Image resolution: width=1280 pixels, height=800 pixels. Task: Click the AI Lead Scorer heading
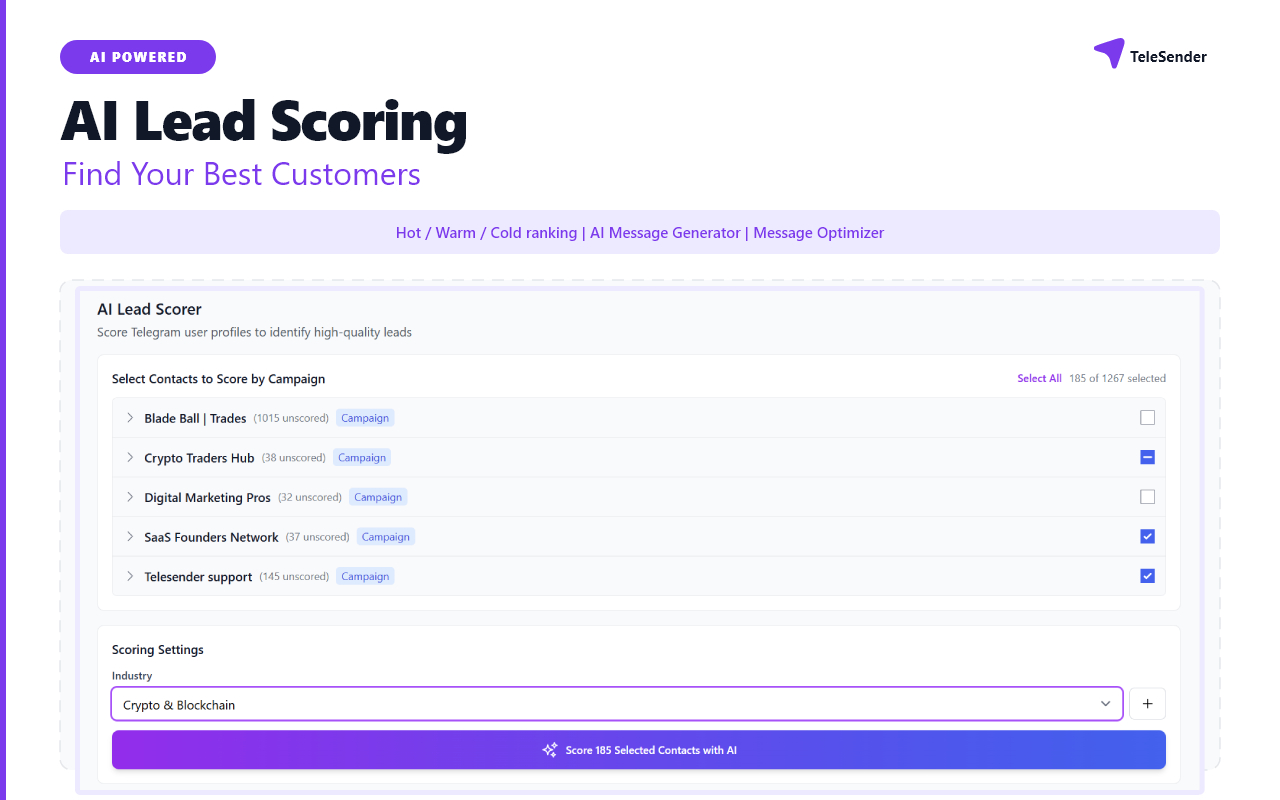[149, 310]
